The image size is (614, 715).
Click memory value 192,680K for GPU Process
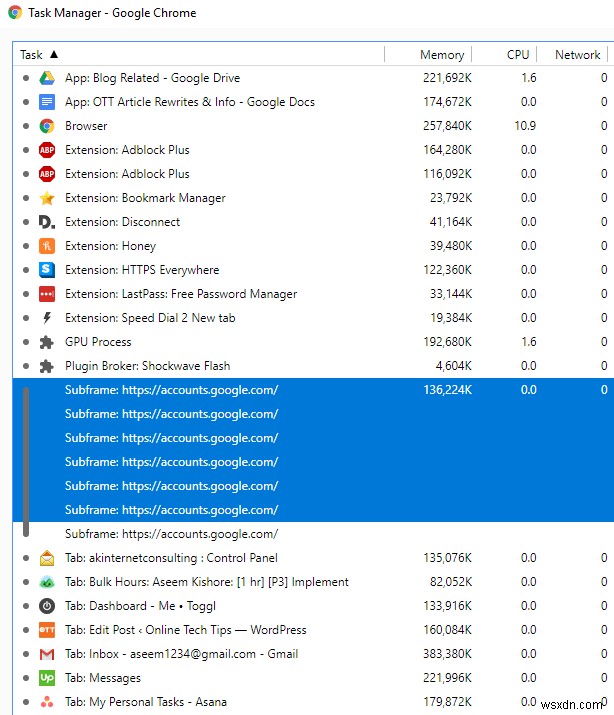447,342
